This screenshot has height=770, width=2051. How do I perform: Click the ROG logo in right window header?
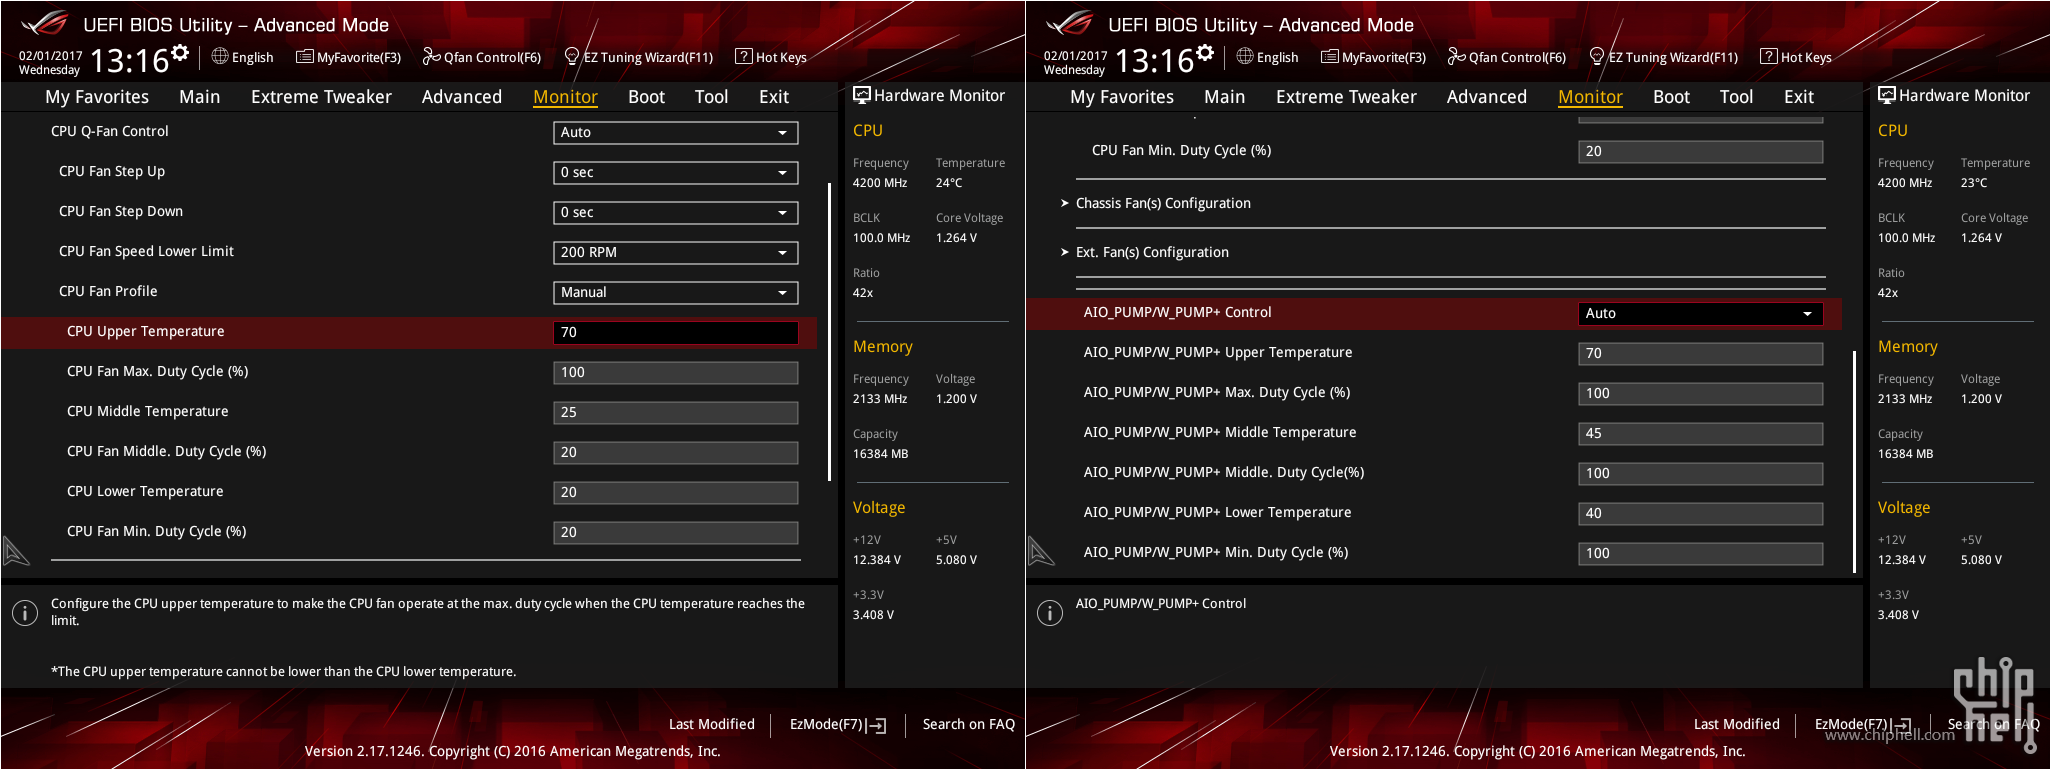pos(1070,23)
